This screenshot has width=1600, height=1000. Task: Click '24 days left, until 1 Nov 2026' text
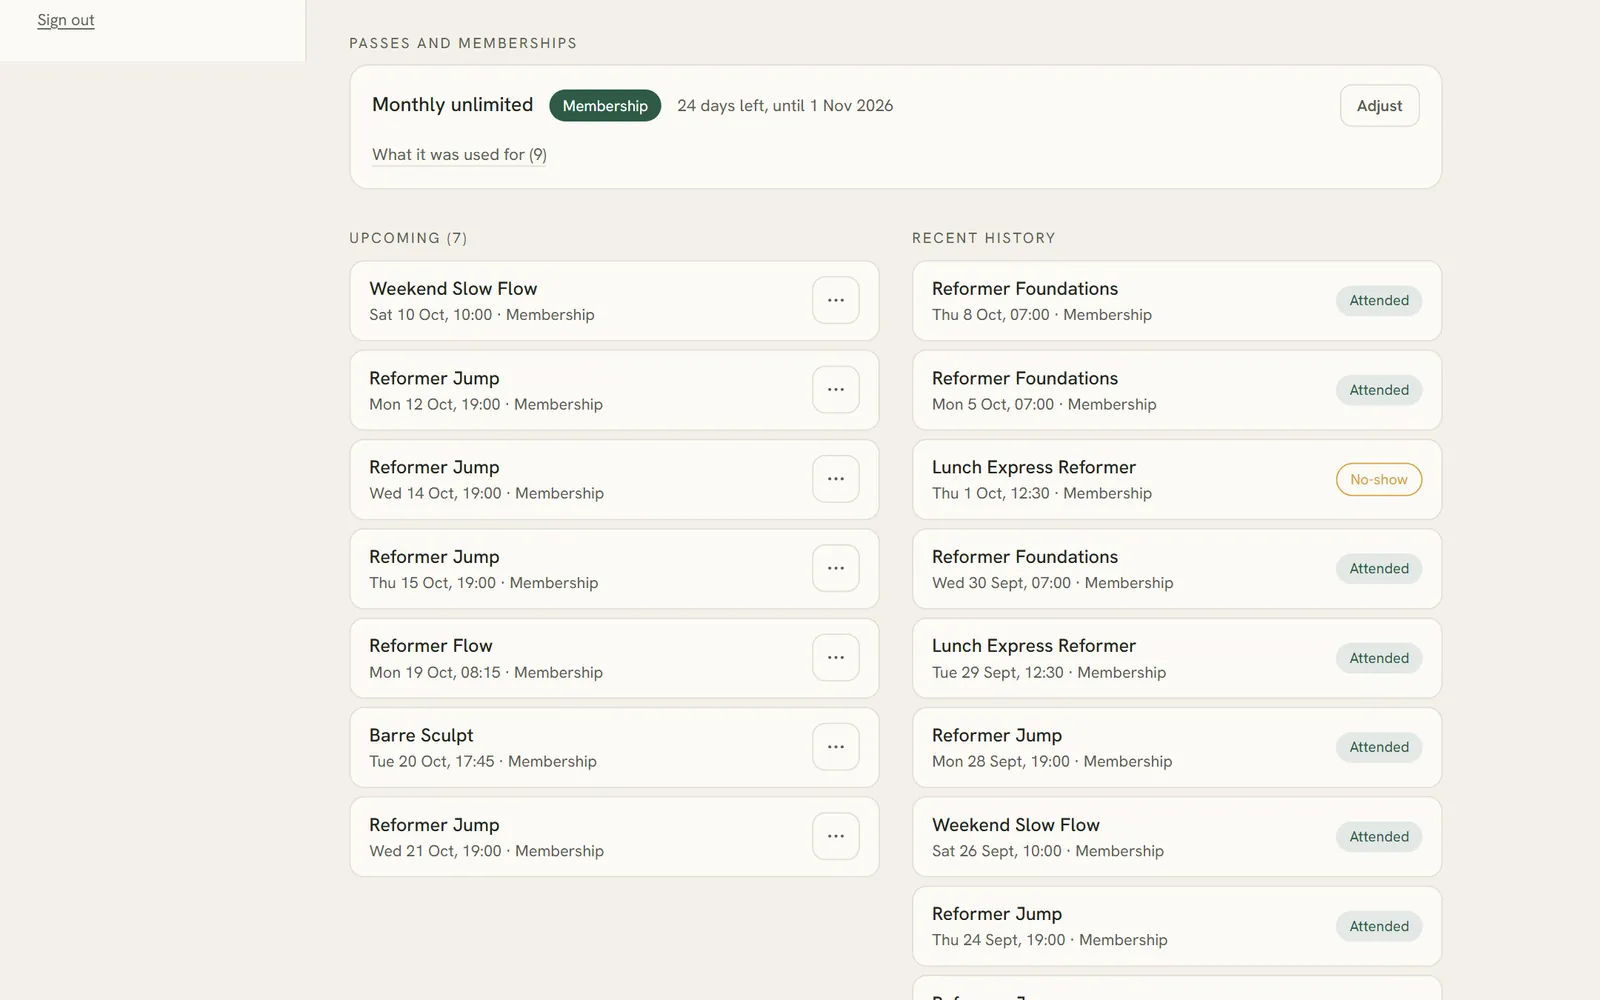(785, 106)
